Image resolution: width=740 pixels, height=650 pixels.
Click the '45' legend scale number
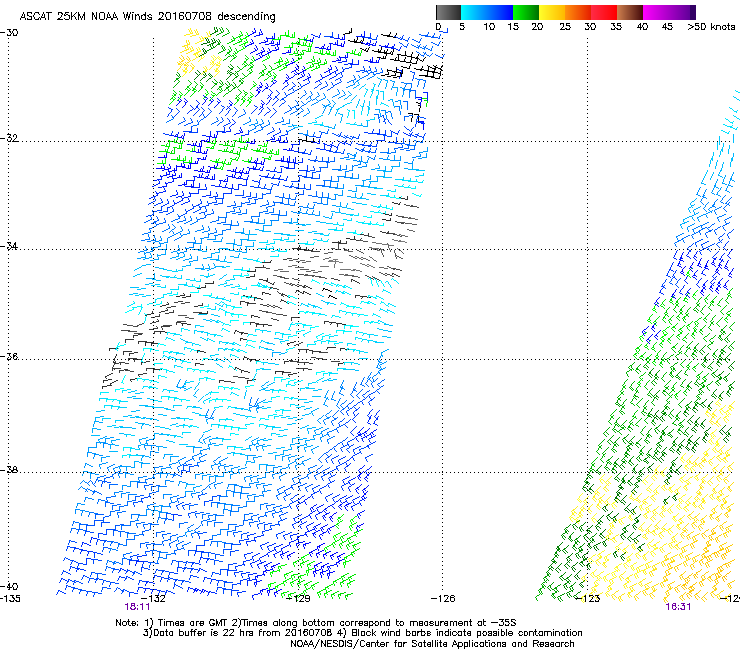(667, 27)
